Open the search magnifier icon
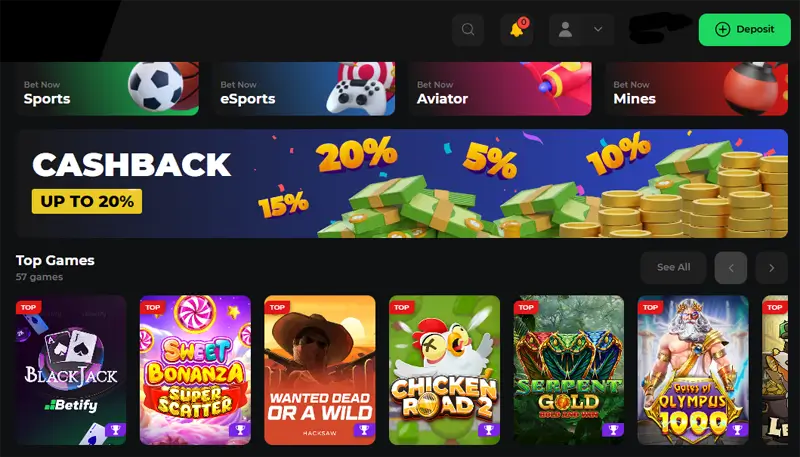This screenshot has width=800, height=457. 468,30
